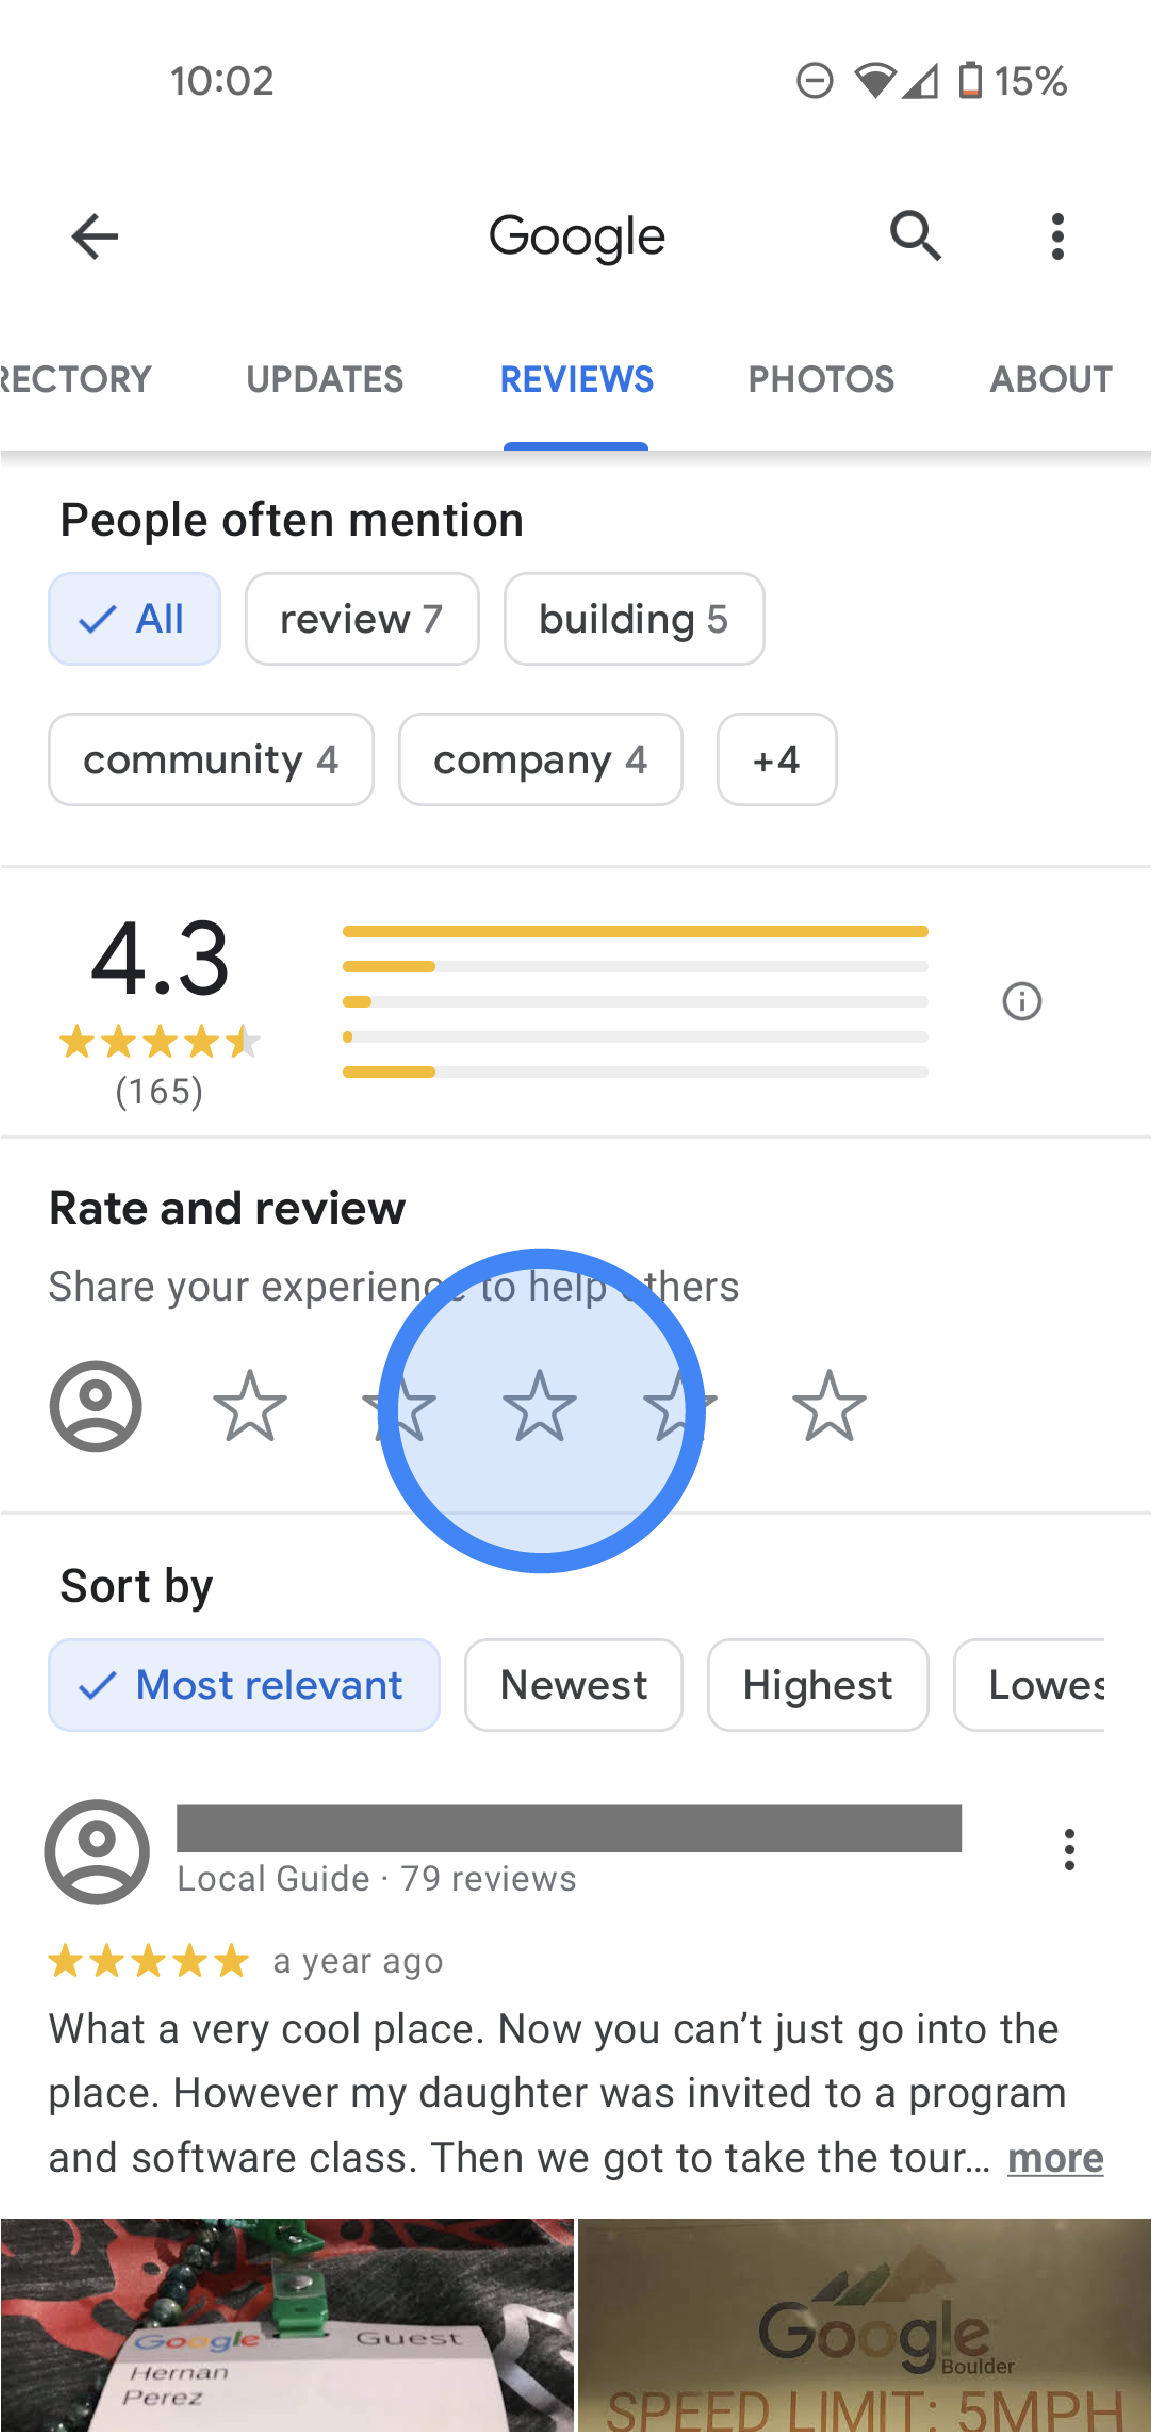This screenshot has width=1152, height=2432.
Task: Sort reviews by Newest
Action: pos(573,1685)
